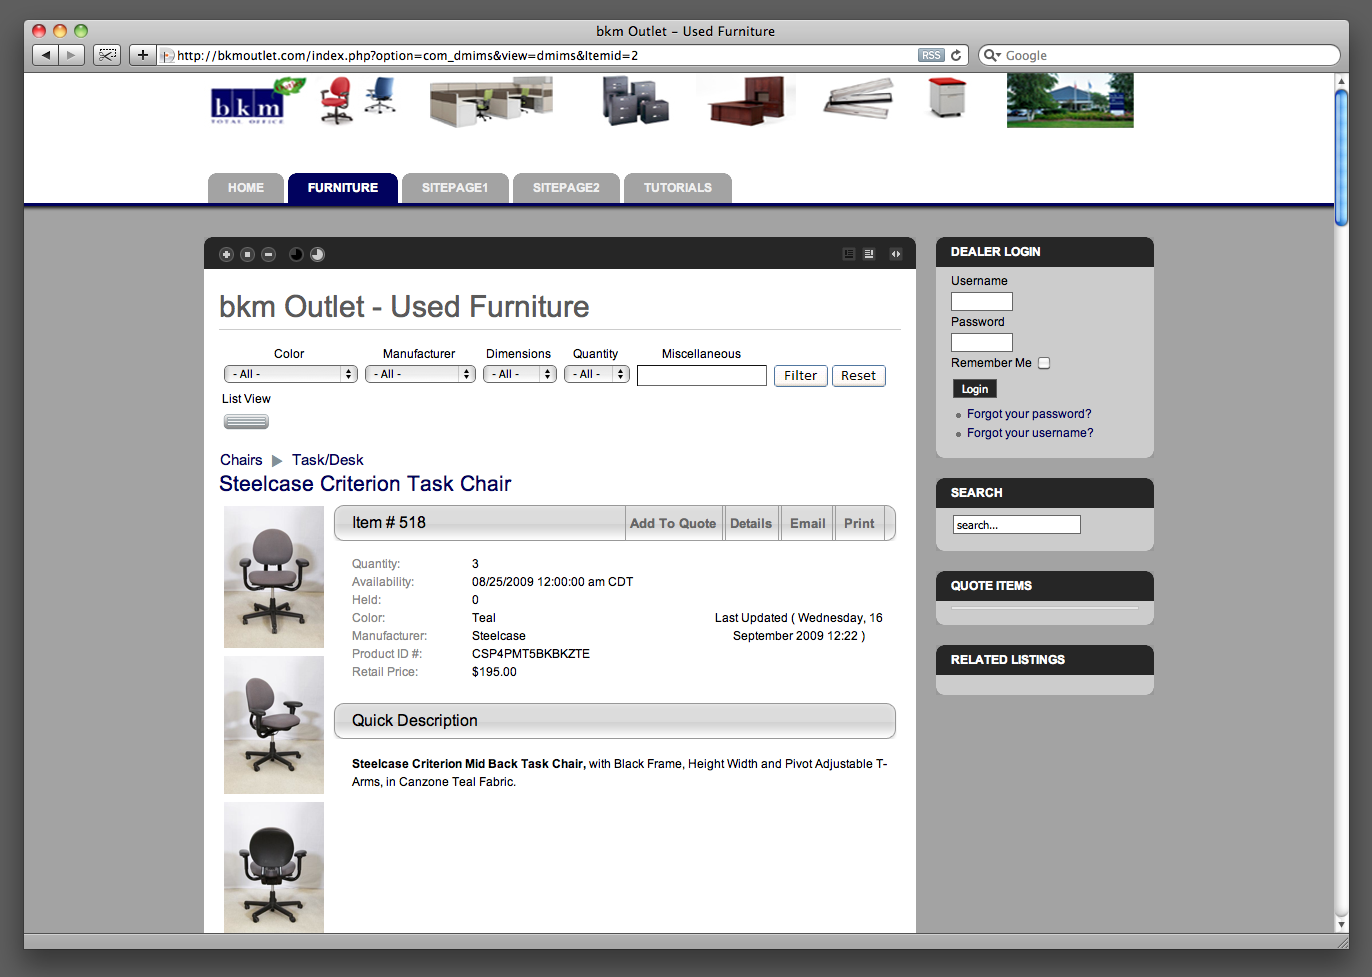
Task: Reload the page with the refresh icon
Action: 956,56
